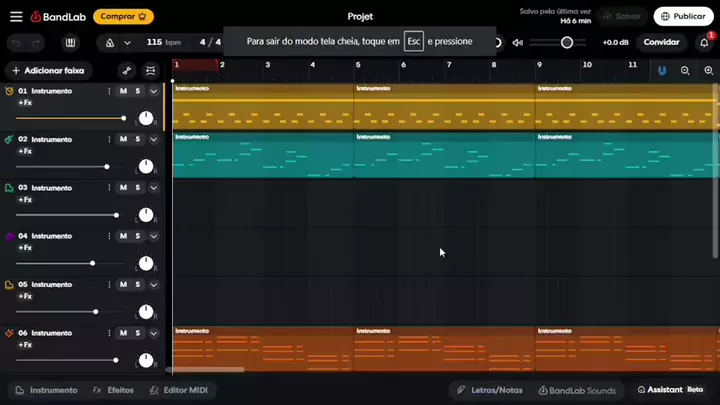
Task: Select track 04 purple instrument icon
Action: pyautogui.click(x=9, y=236)
